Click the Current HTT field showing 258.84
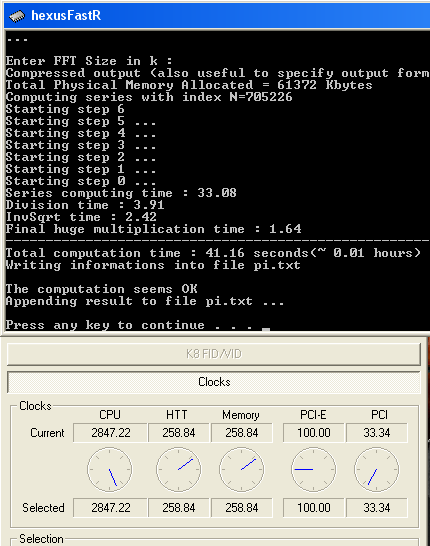The image size is (430, 546). 179,433
